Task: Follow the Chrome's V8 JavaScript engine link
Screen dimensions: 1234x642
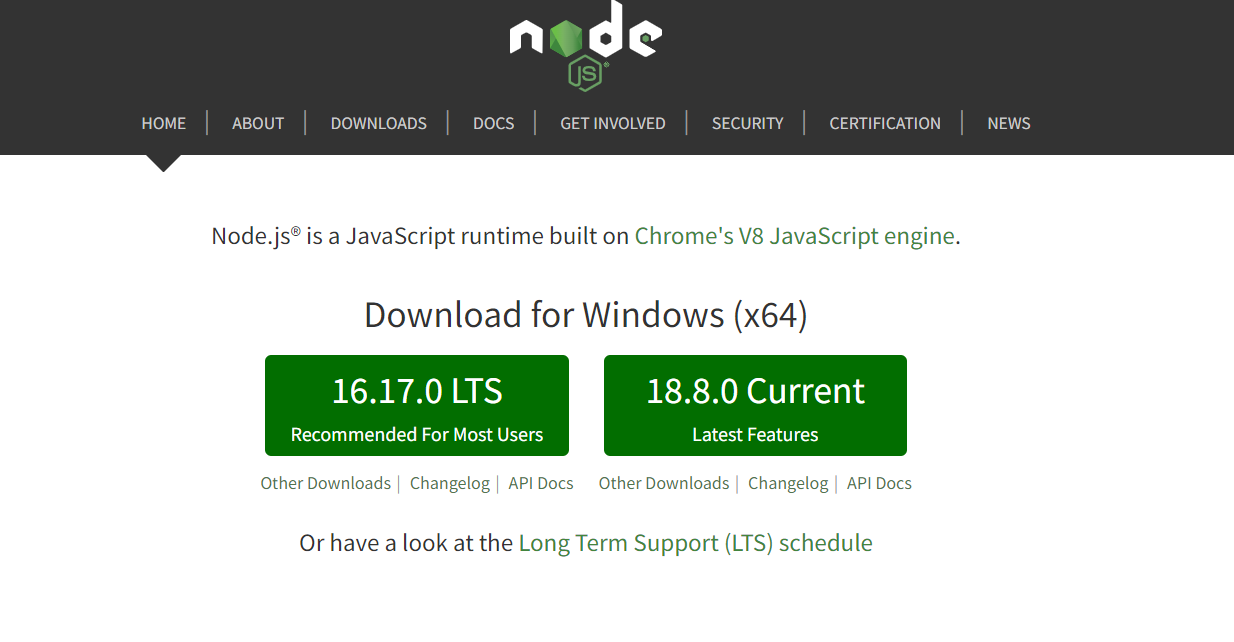Action: tap(794, 236)
